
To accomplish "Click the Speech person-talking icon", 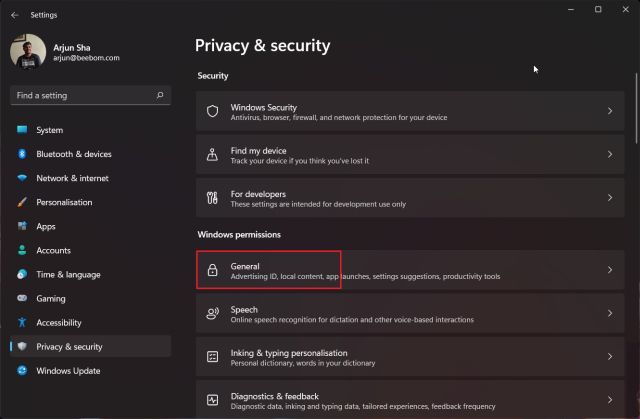I will 212,313.
